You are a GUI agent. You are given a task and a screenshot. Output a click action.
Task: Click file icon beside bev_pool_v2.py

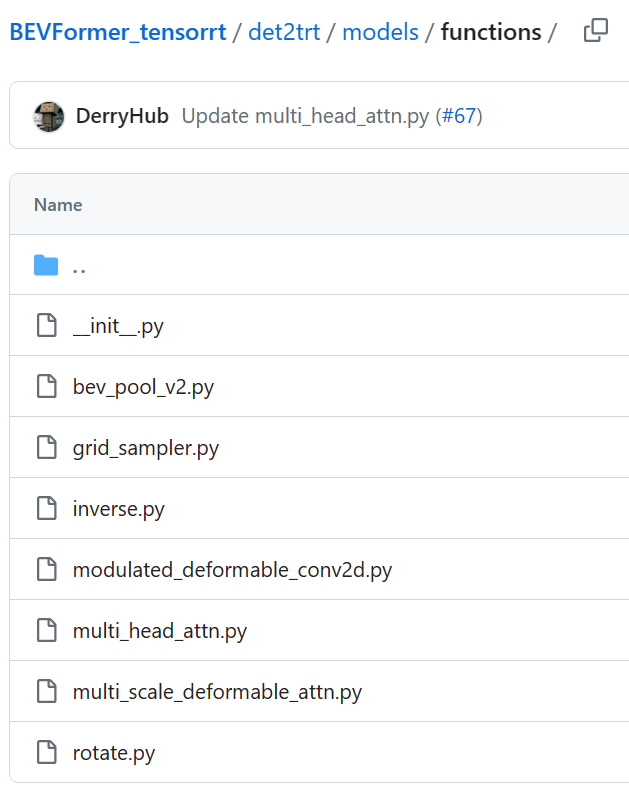point(46,387)
